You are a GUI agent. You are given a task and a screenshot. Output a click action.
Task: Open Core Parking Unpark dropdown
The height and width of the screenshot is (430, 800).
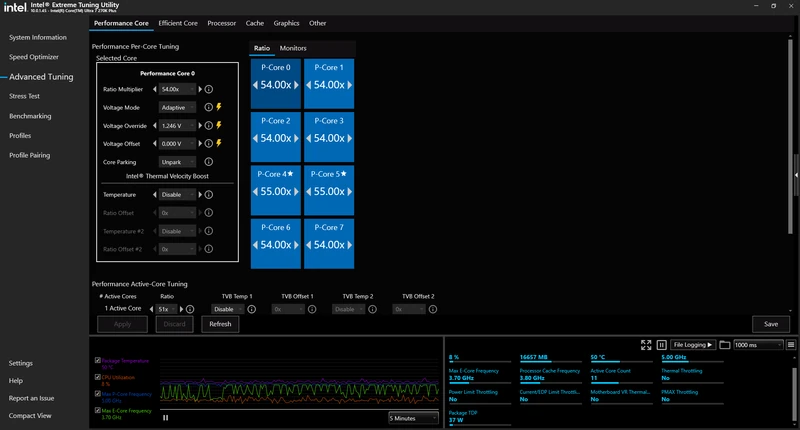[x=177, y=162]
